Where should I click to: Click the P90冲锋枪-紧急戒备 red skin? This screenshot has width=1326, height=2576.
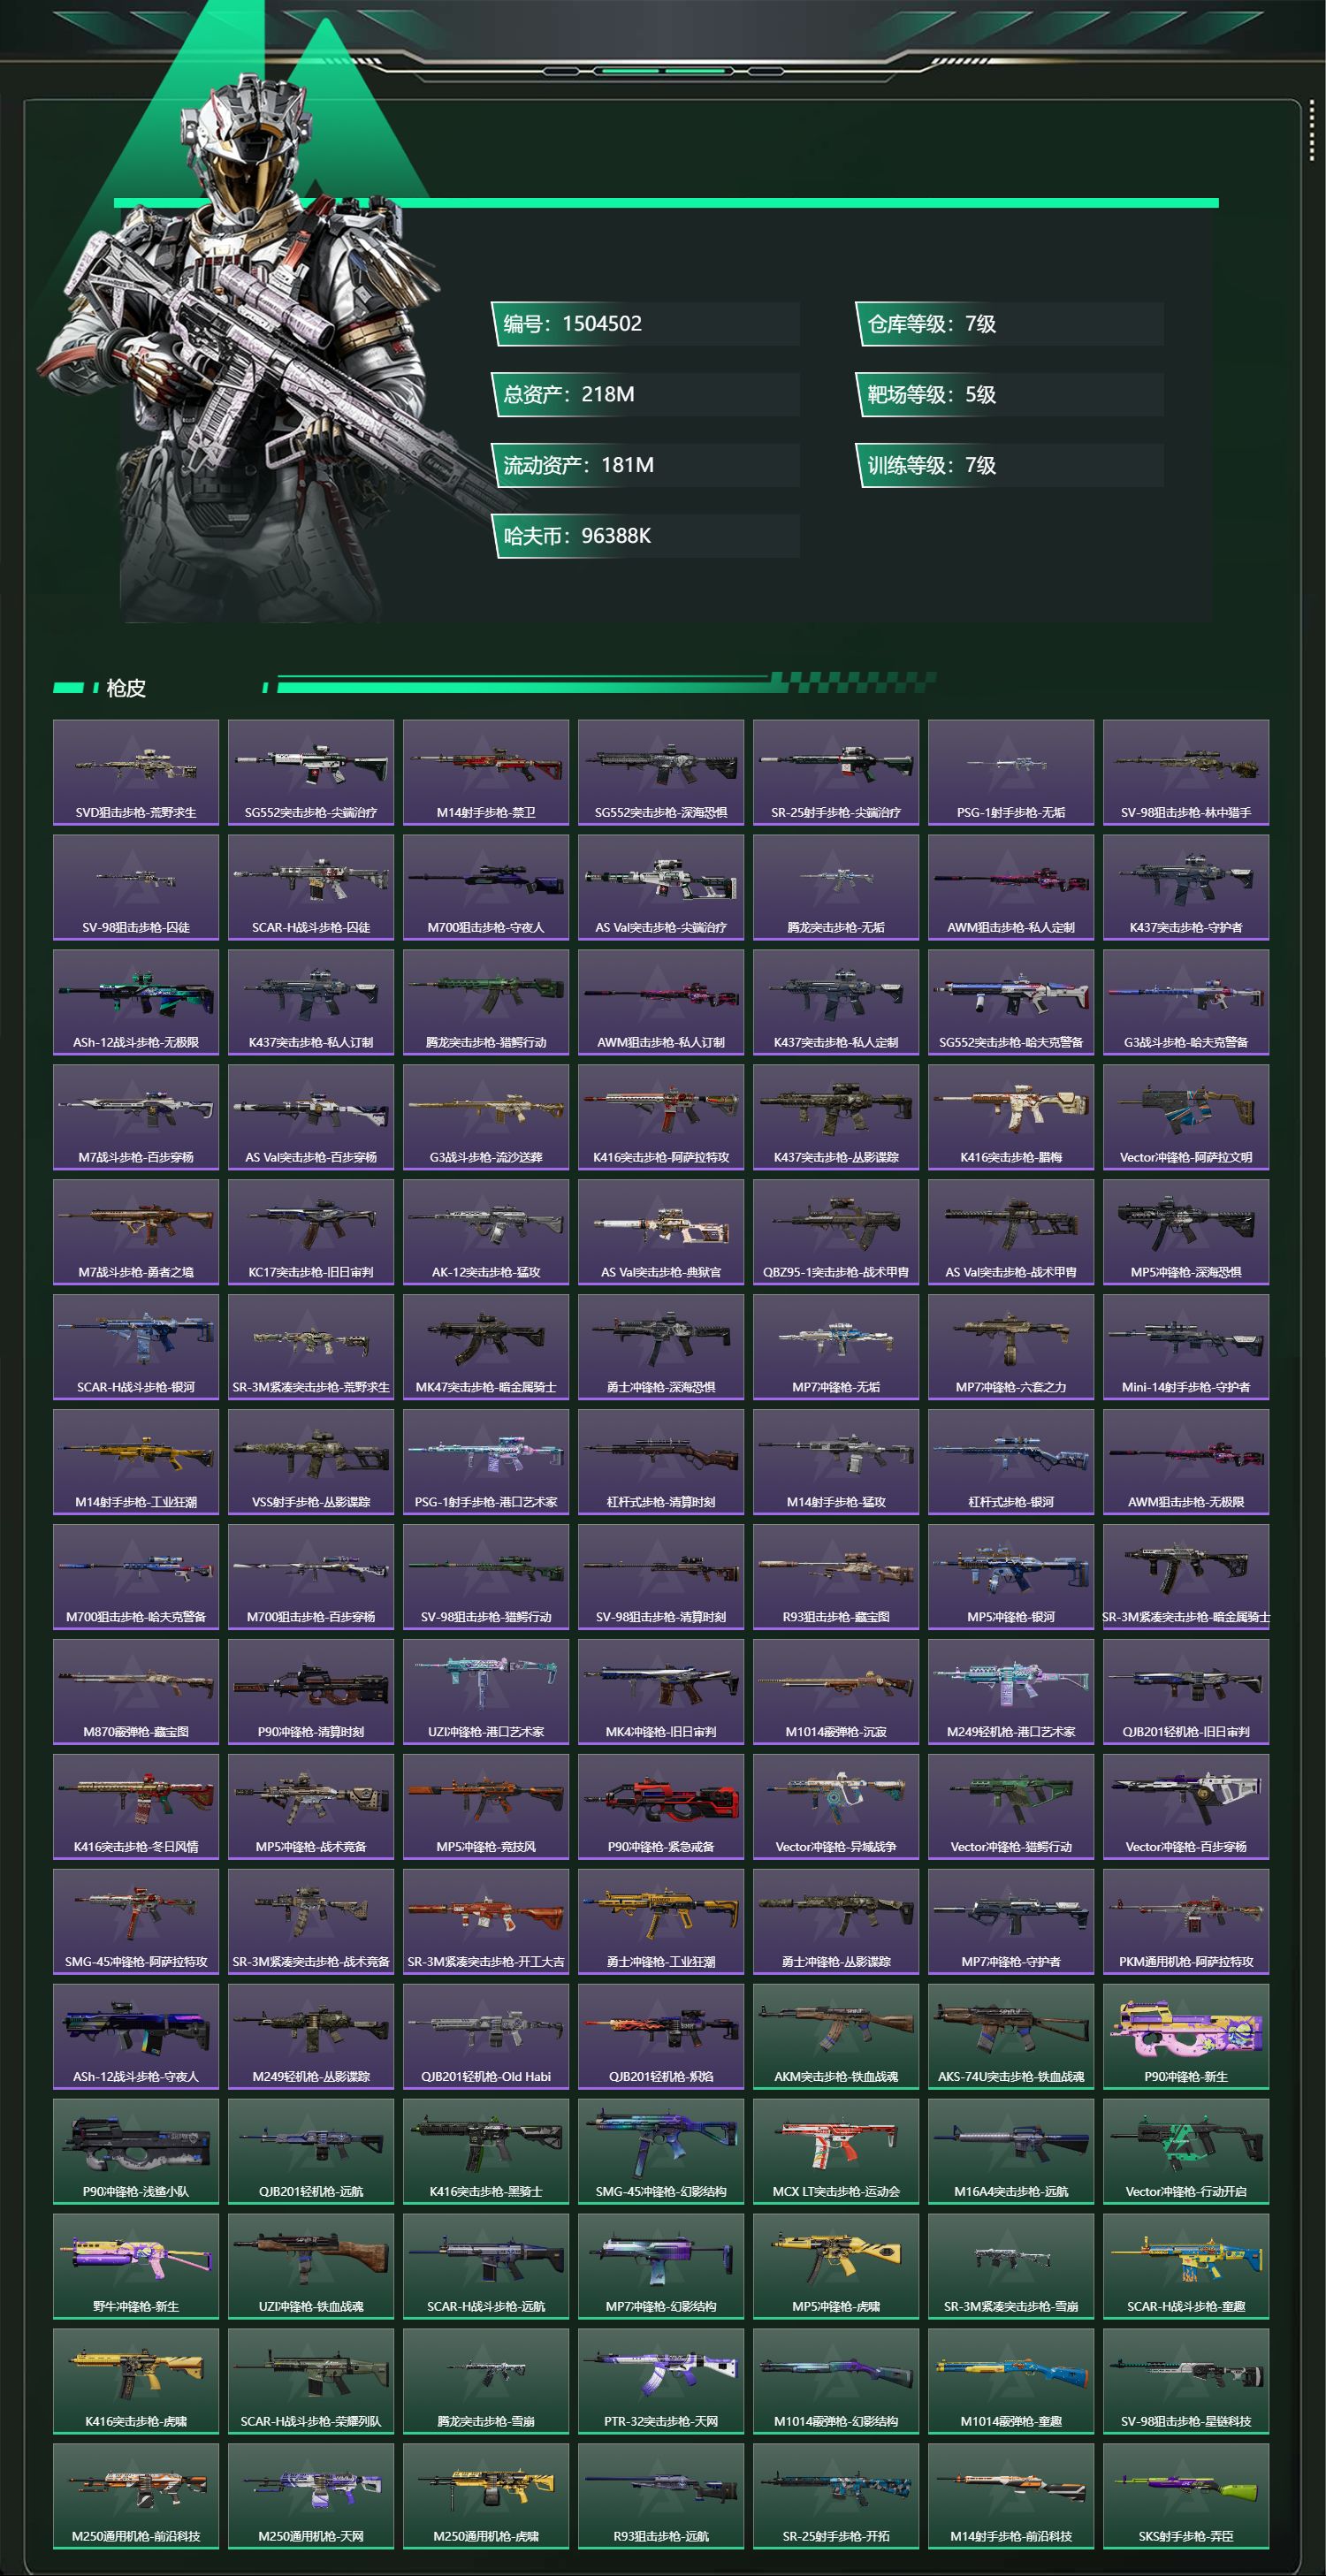click(661, 1806)
